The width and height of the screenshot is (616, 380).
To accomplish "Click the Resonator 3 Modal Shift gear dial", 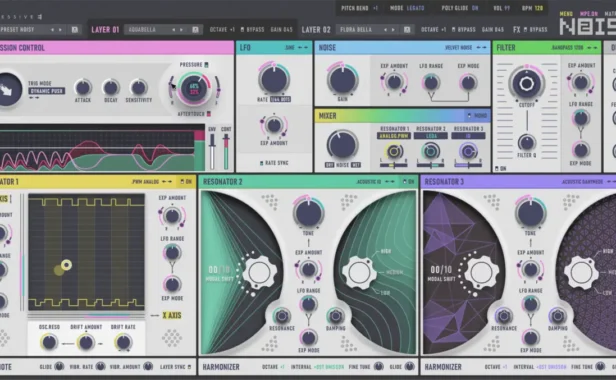I will click(x=482, y=272).
